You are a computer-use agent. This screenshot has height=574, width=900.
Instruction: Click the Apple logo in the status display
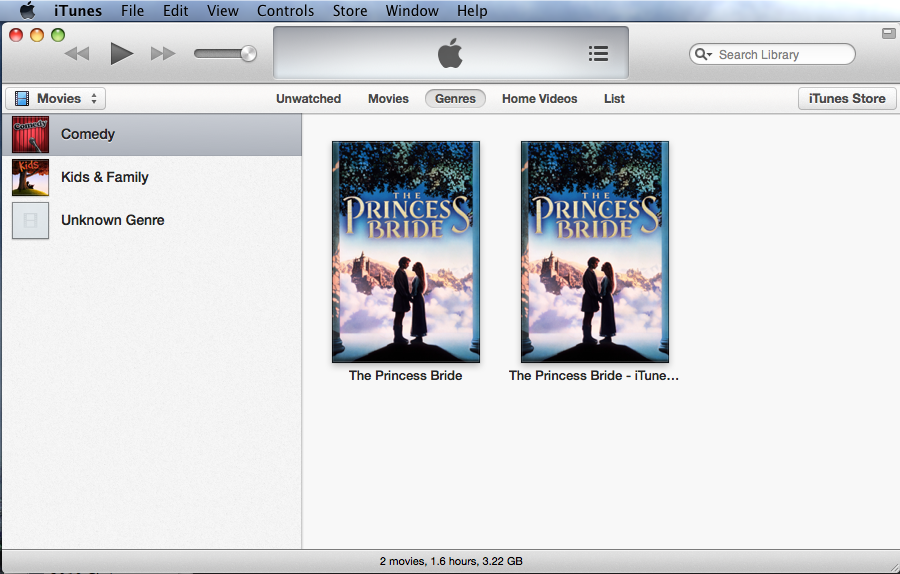(450, 53)
